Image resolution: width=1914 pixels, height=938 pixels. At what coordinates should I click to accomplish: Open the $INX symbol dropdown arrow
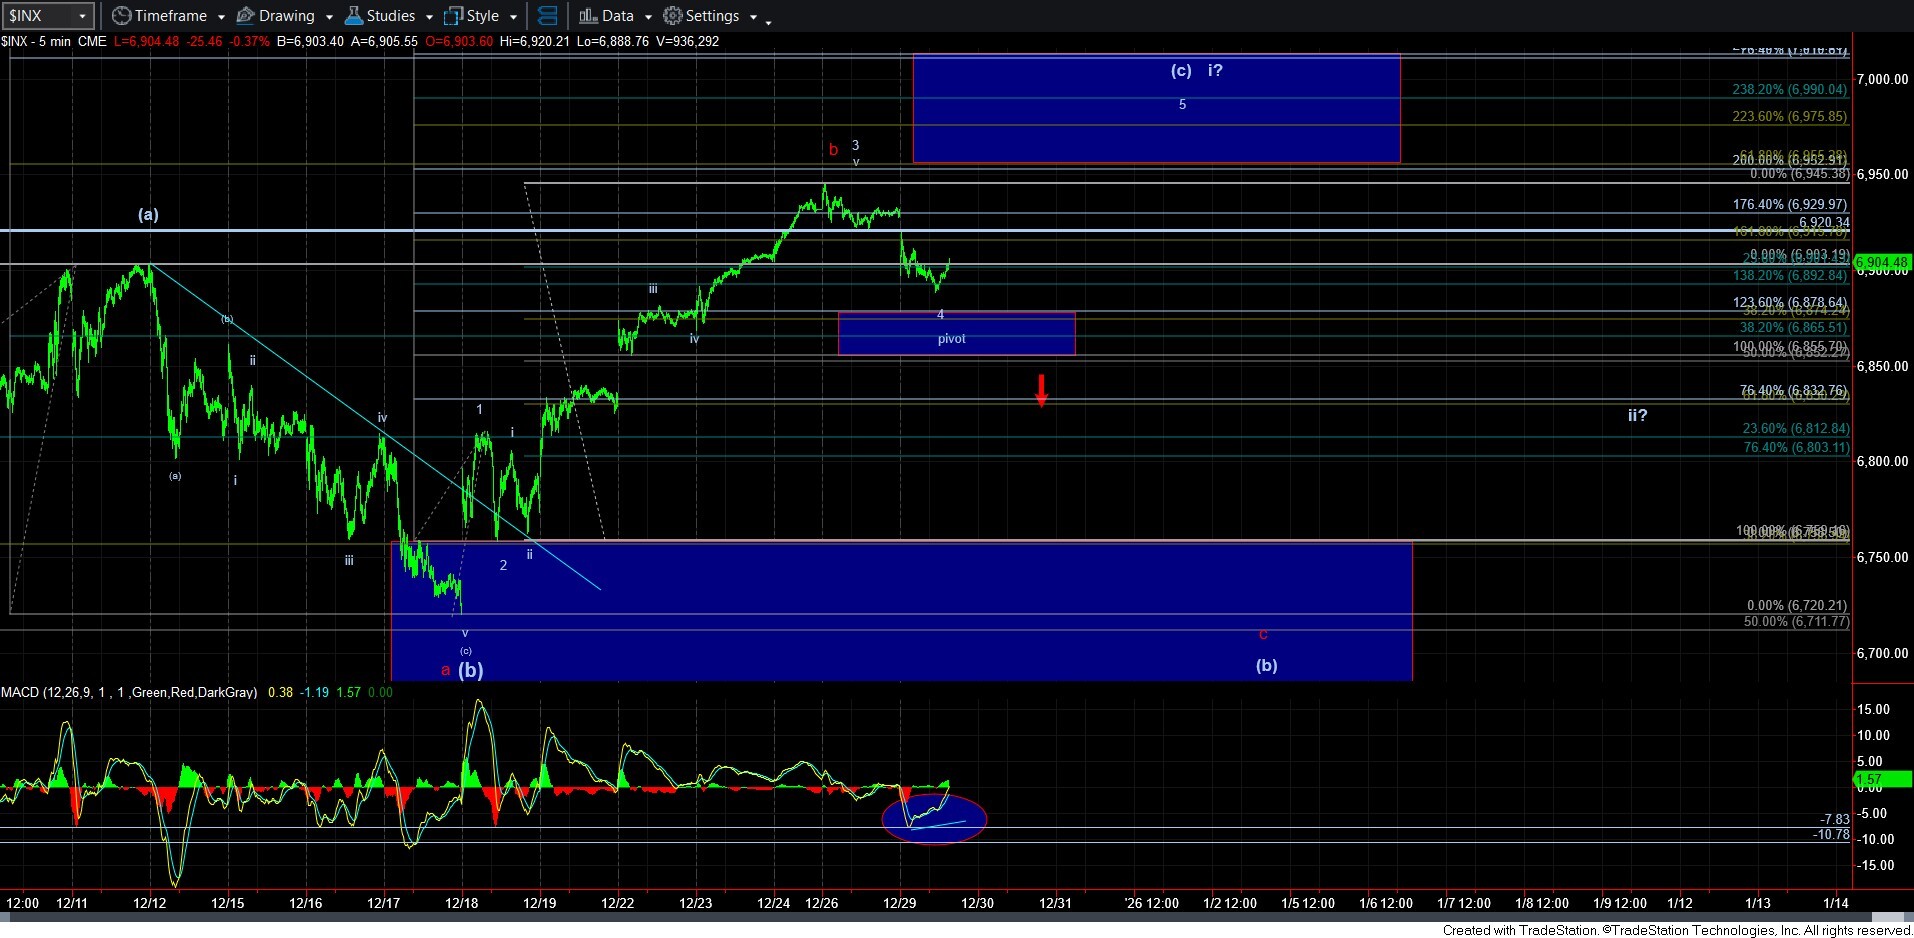coord(83,16)
